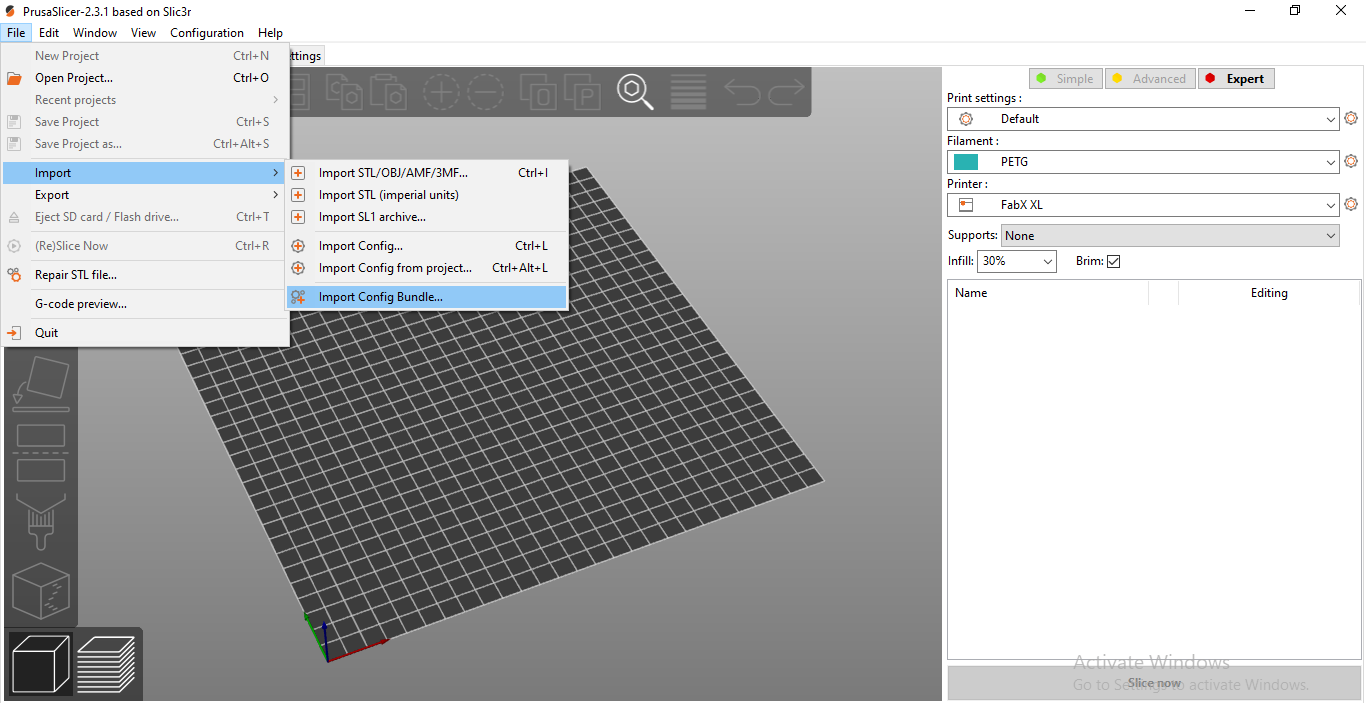
Task: Select the Cut tool
Action: [x=41, y=452]
